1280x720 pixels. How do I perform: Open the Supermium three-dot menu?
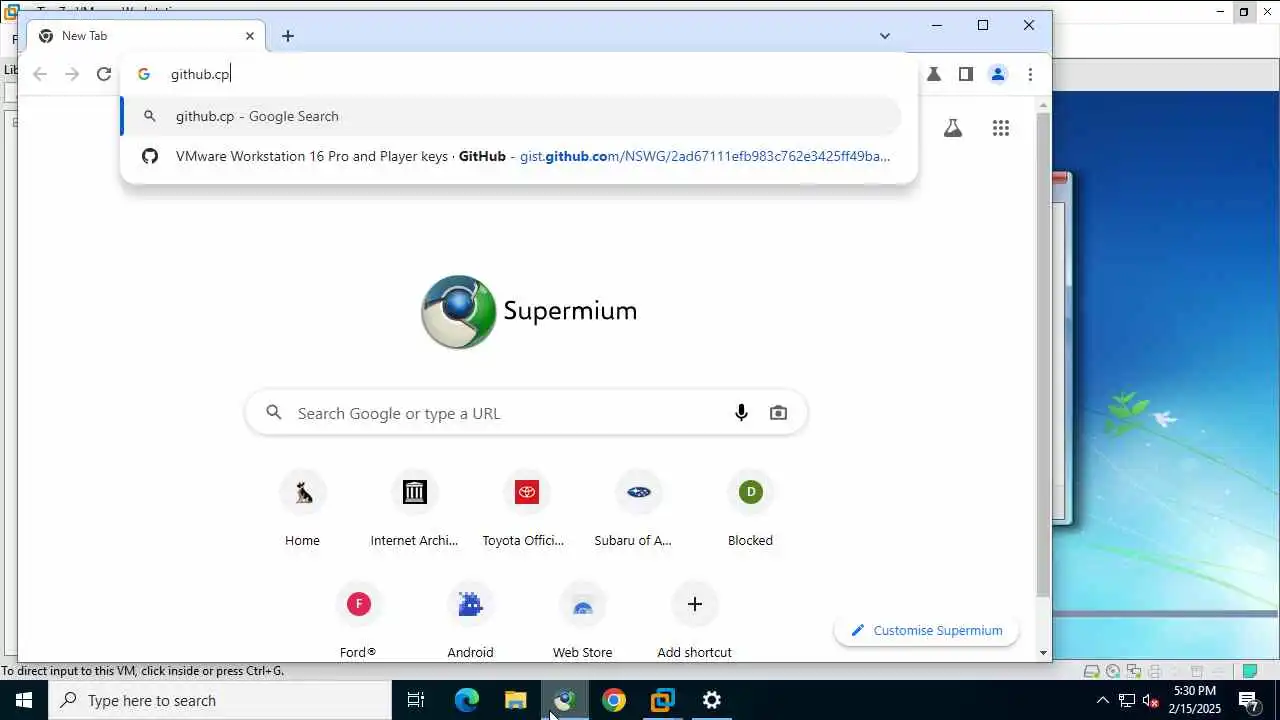point(1030,74)
